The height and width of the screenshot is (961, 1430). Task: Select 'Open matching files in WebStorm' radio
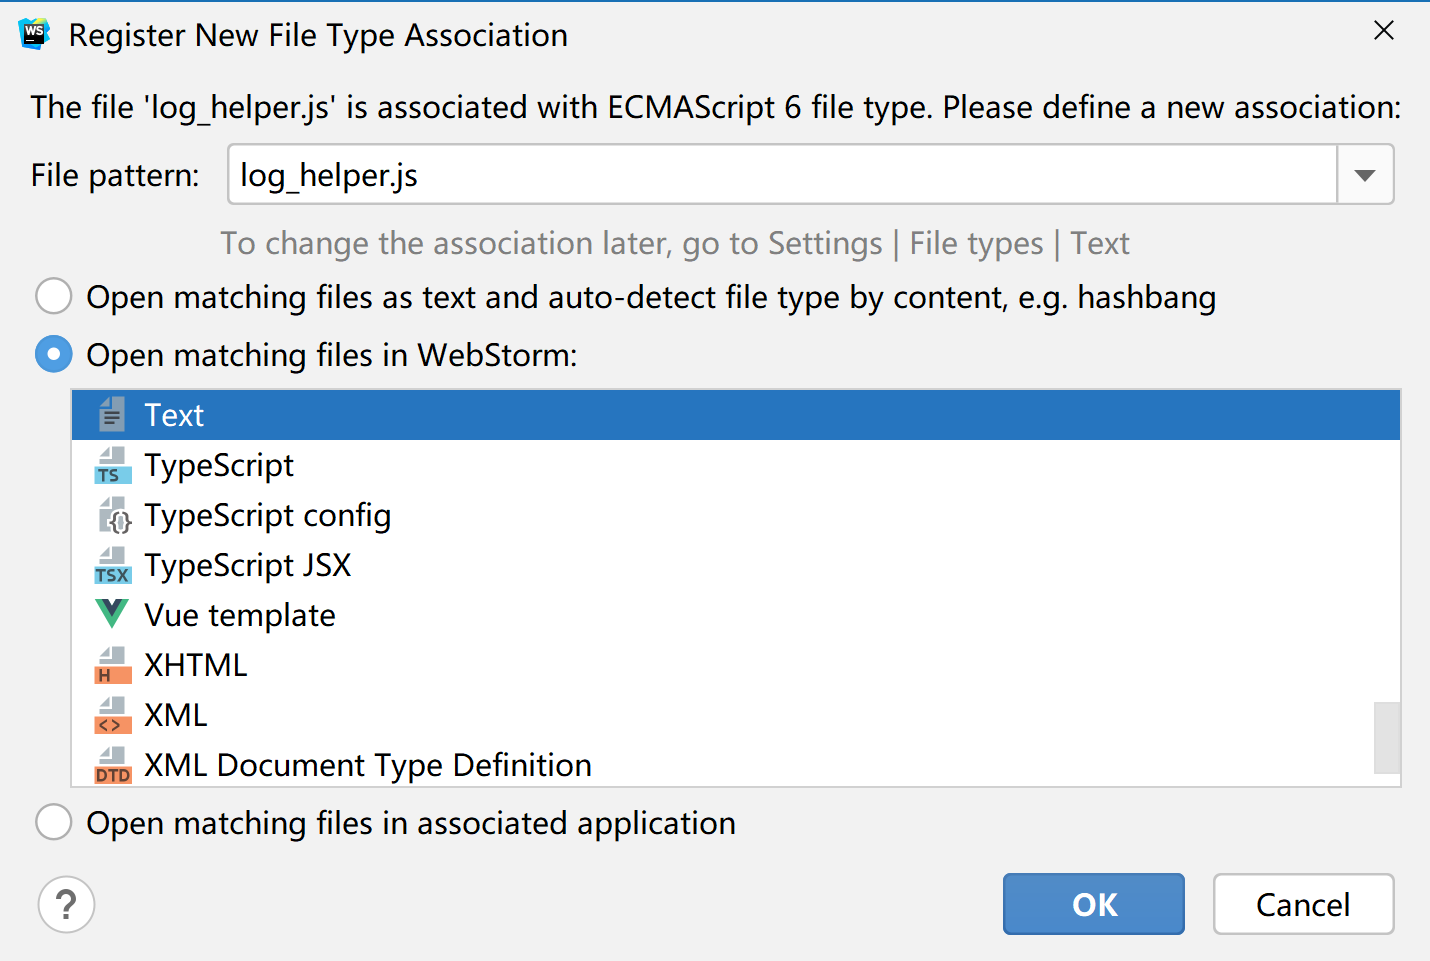[x=54, y=355]
